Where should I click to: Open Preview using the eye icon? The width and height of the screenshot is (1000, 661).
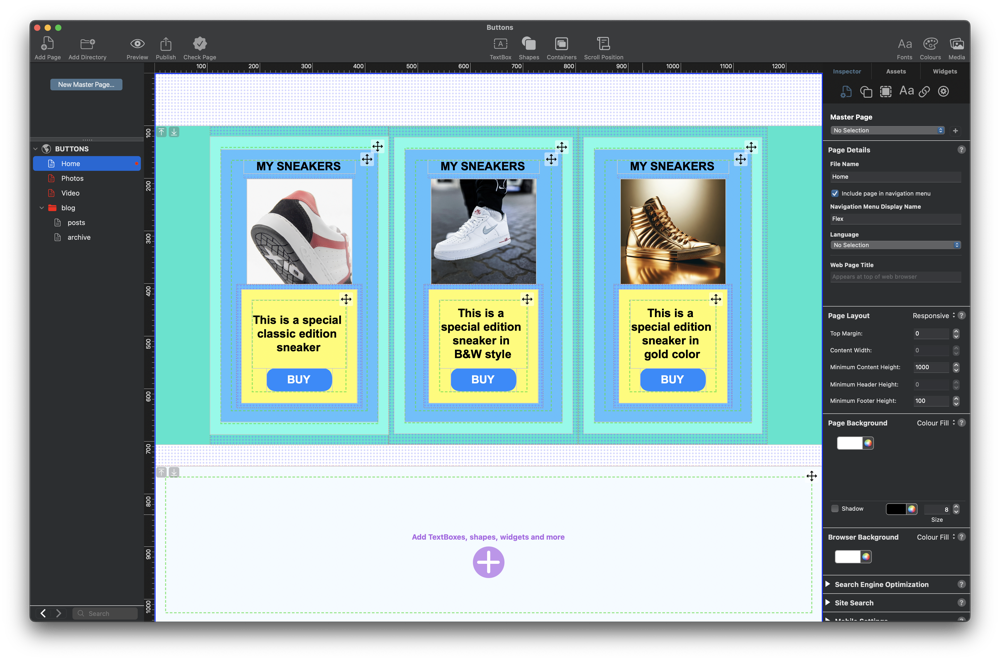point(137,44)
